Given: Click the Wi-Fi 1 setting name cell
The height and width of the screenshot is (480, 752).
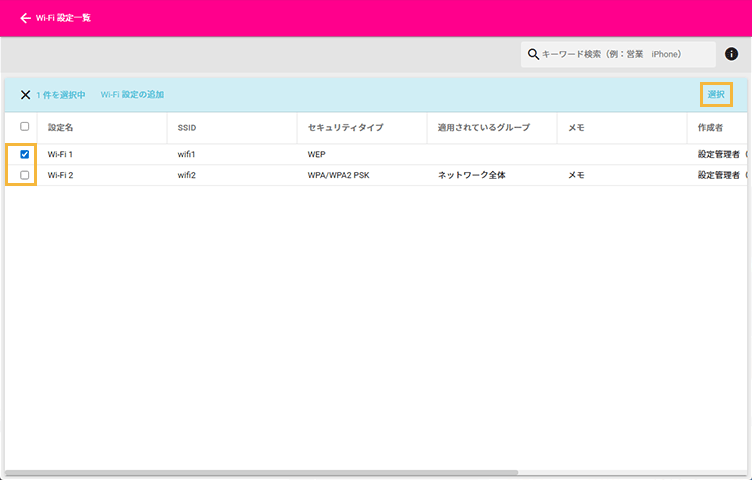Looking at the screenshot, I should [60, 154].
